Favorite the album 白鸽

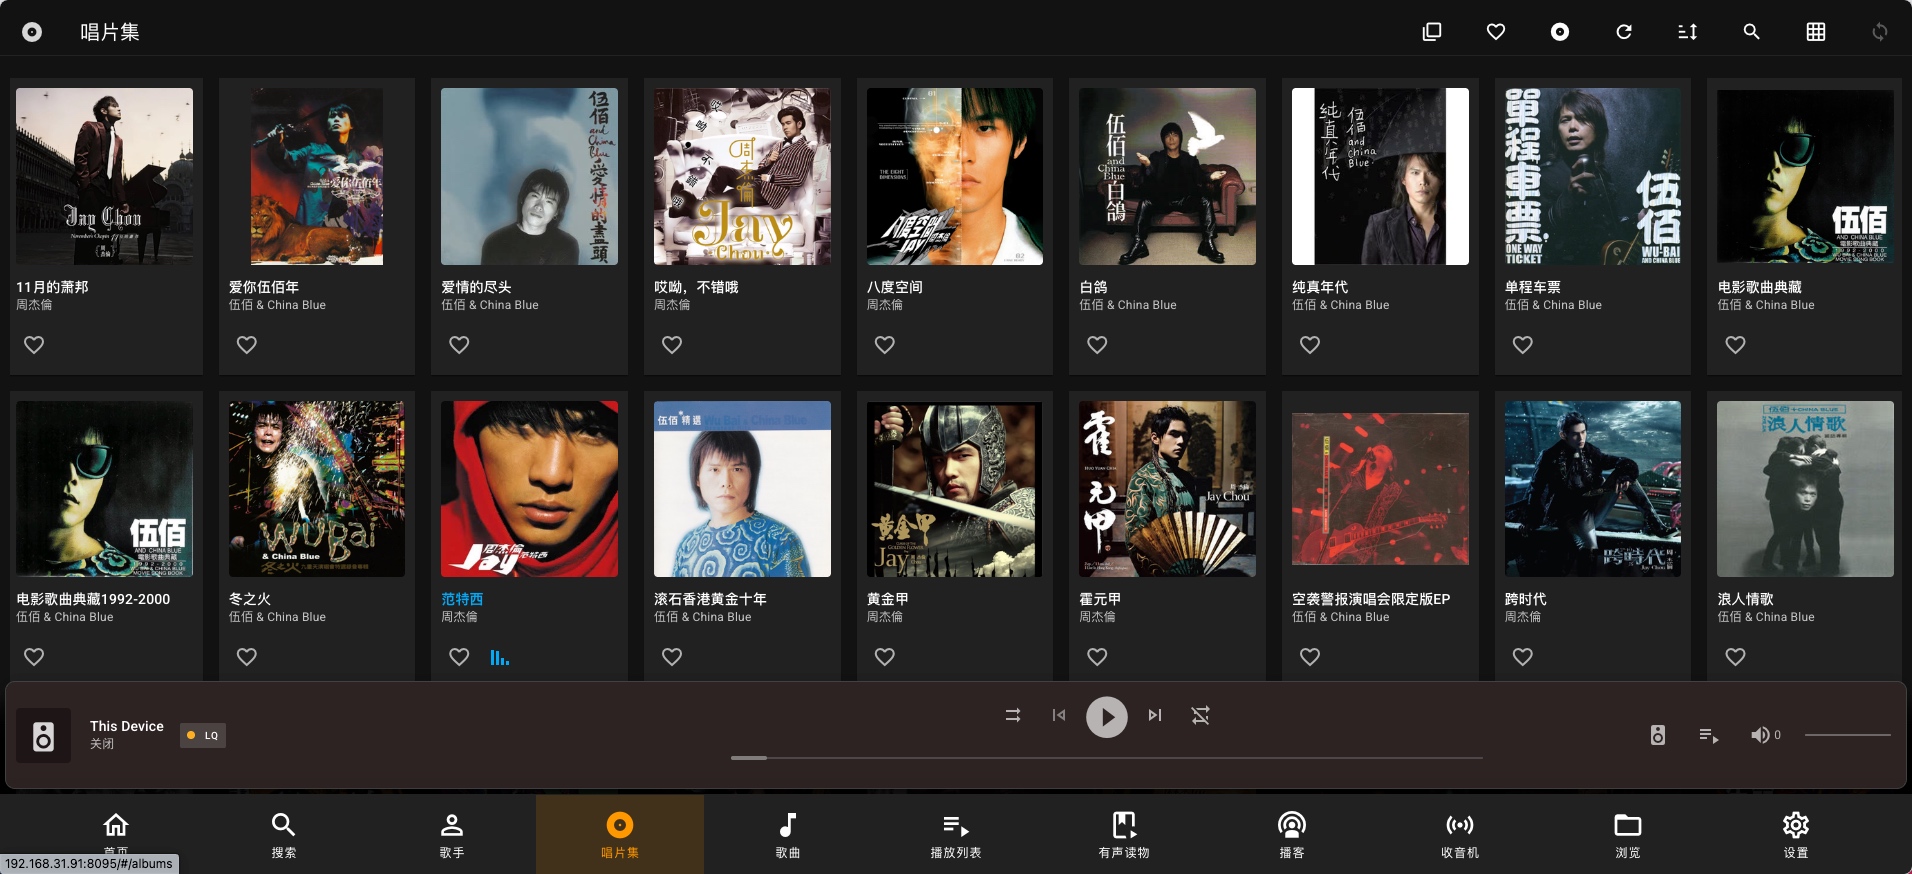1097,345
